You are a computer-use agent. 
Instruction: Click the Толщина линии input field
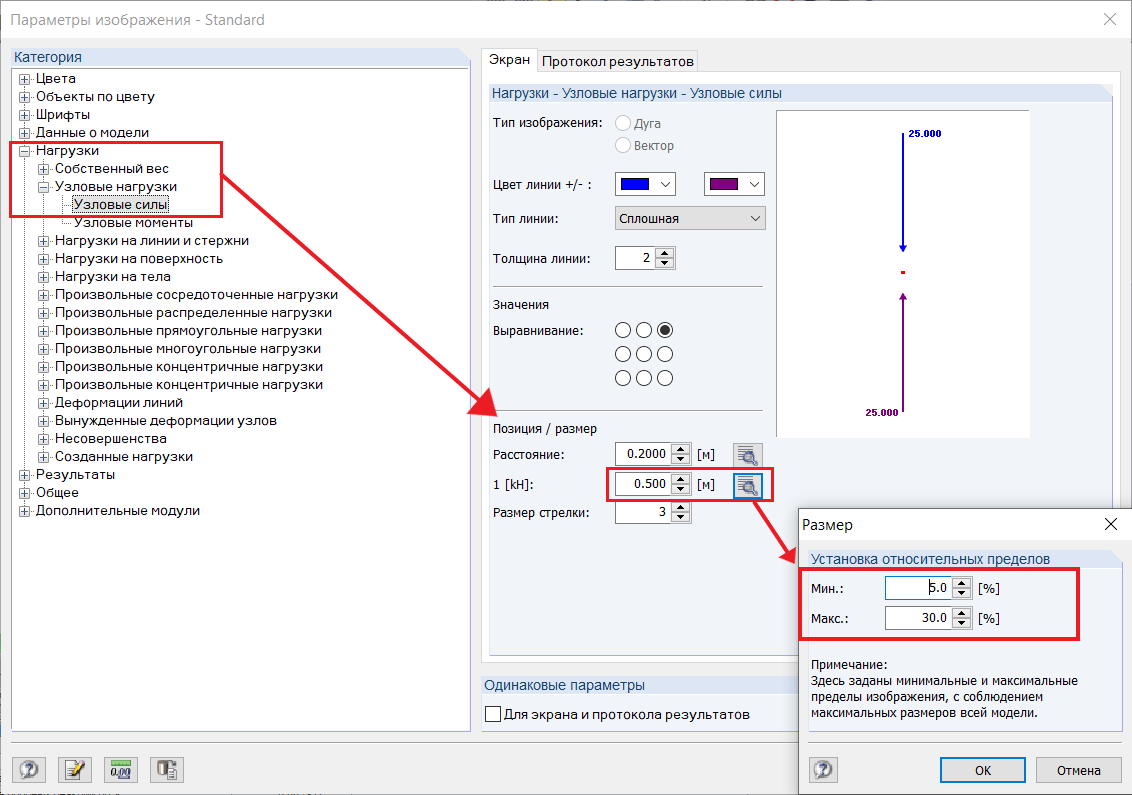635,258
